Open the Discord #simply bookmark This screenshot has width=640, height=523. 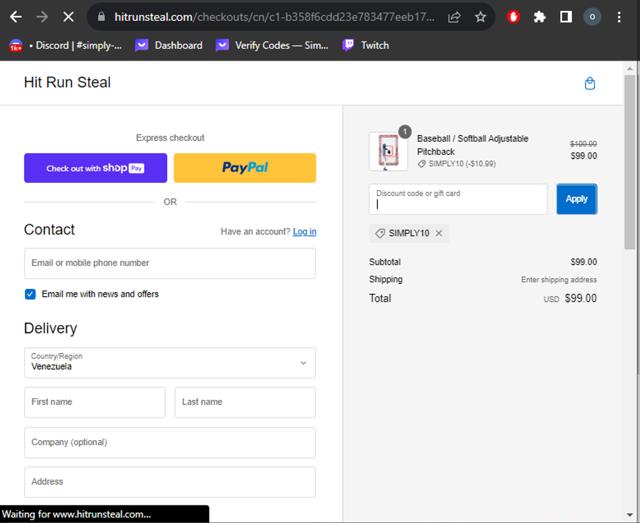[66, 45]
